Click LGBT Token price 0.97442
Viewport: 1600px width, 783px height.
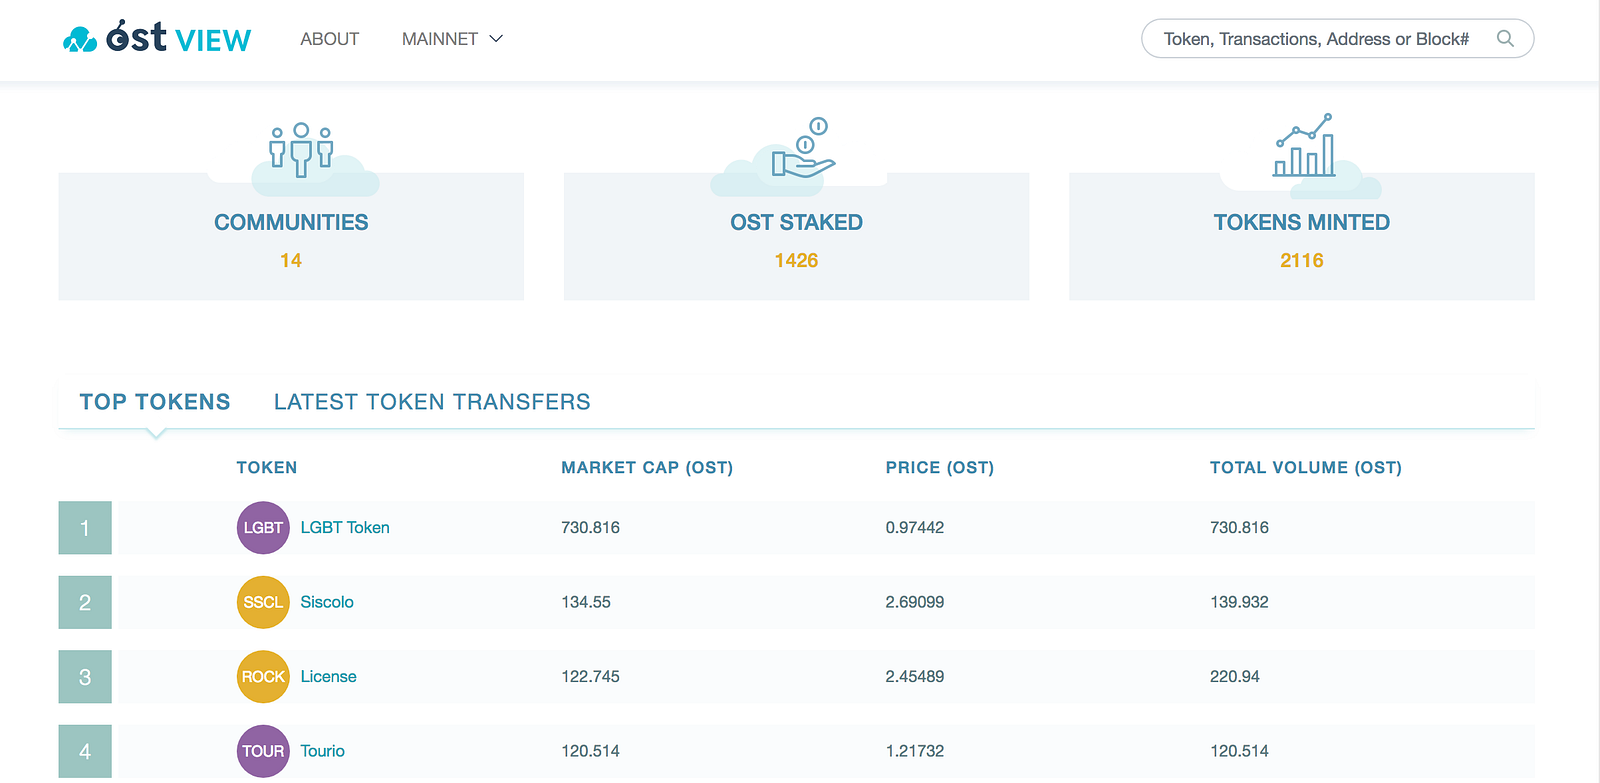[915, 528]
